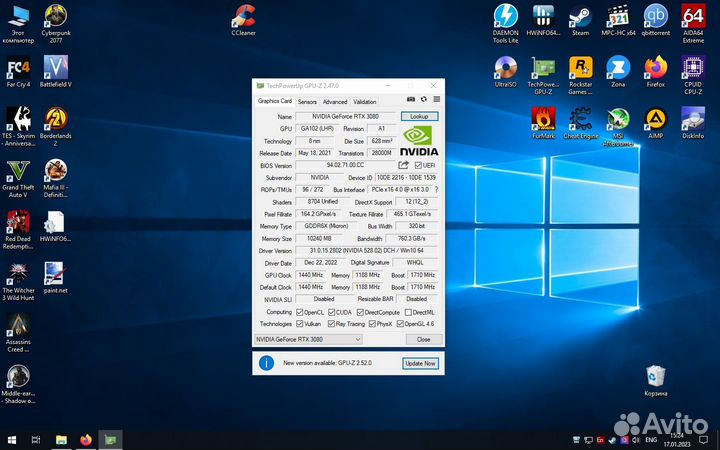The height and width of the screenshot is (450, 720).
Task: Open the AIMP player icon
Action: tap(656, 123)
